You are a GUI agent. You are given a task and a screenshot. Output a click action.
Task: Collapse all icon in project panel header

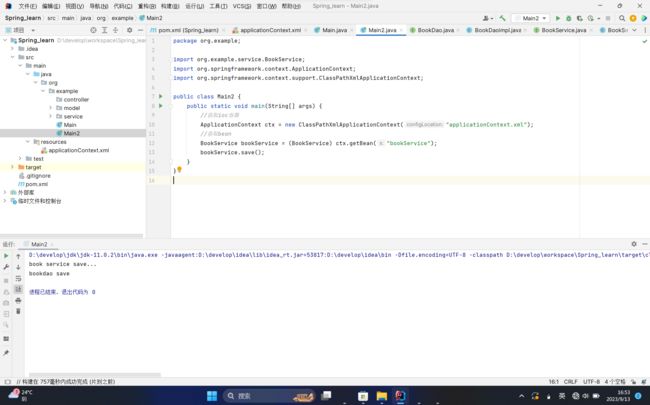point(116,30)
